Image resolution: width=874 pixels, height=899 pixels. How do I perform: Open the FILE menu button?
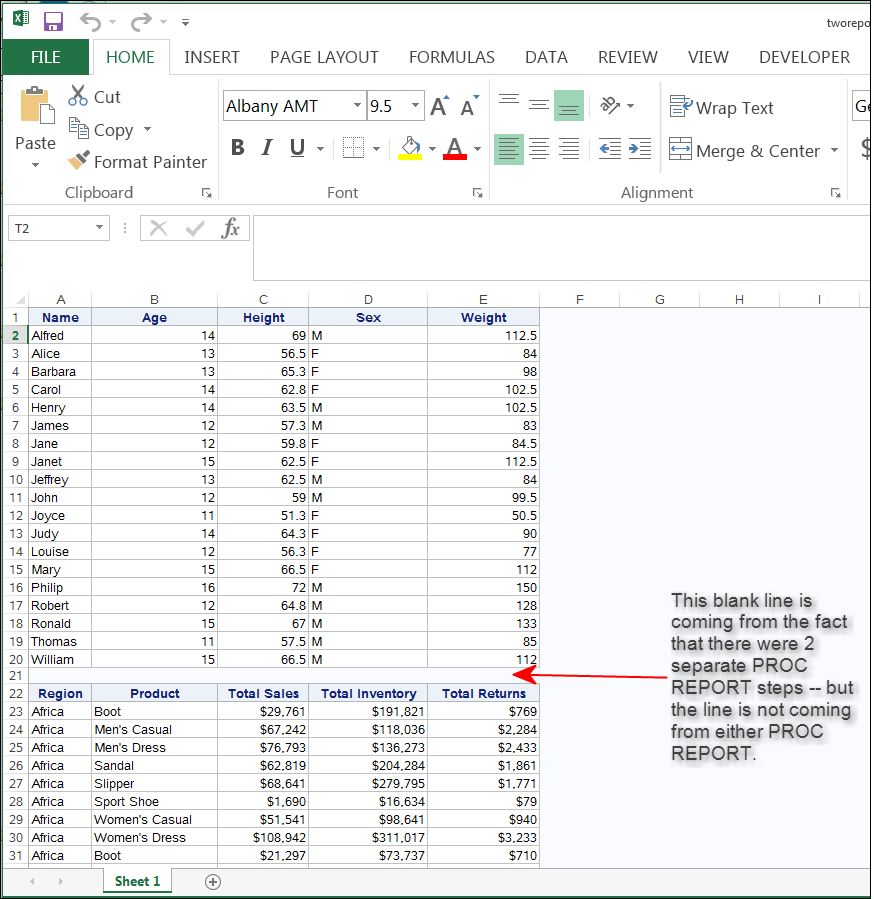pyautogui.click(x=45, y=57)
